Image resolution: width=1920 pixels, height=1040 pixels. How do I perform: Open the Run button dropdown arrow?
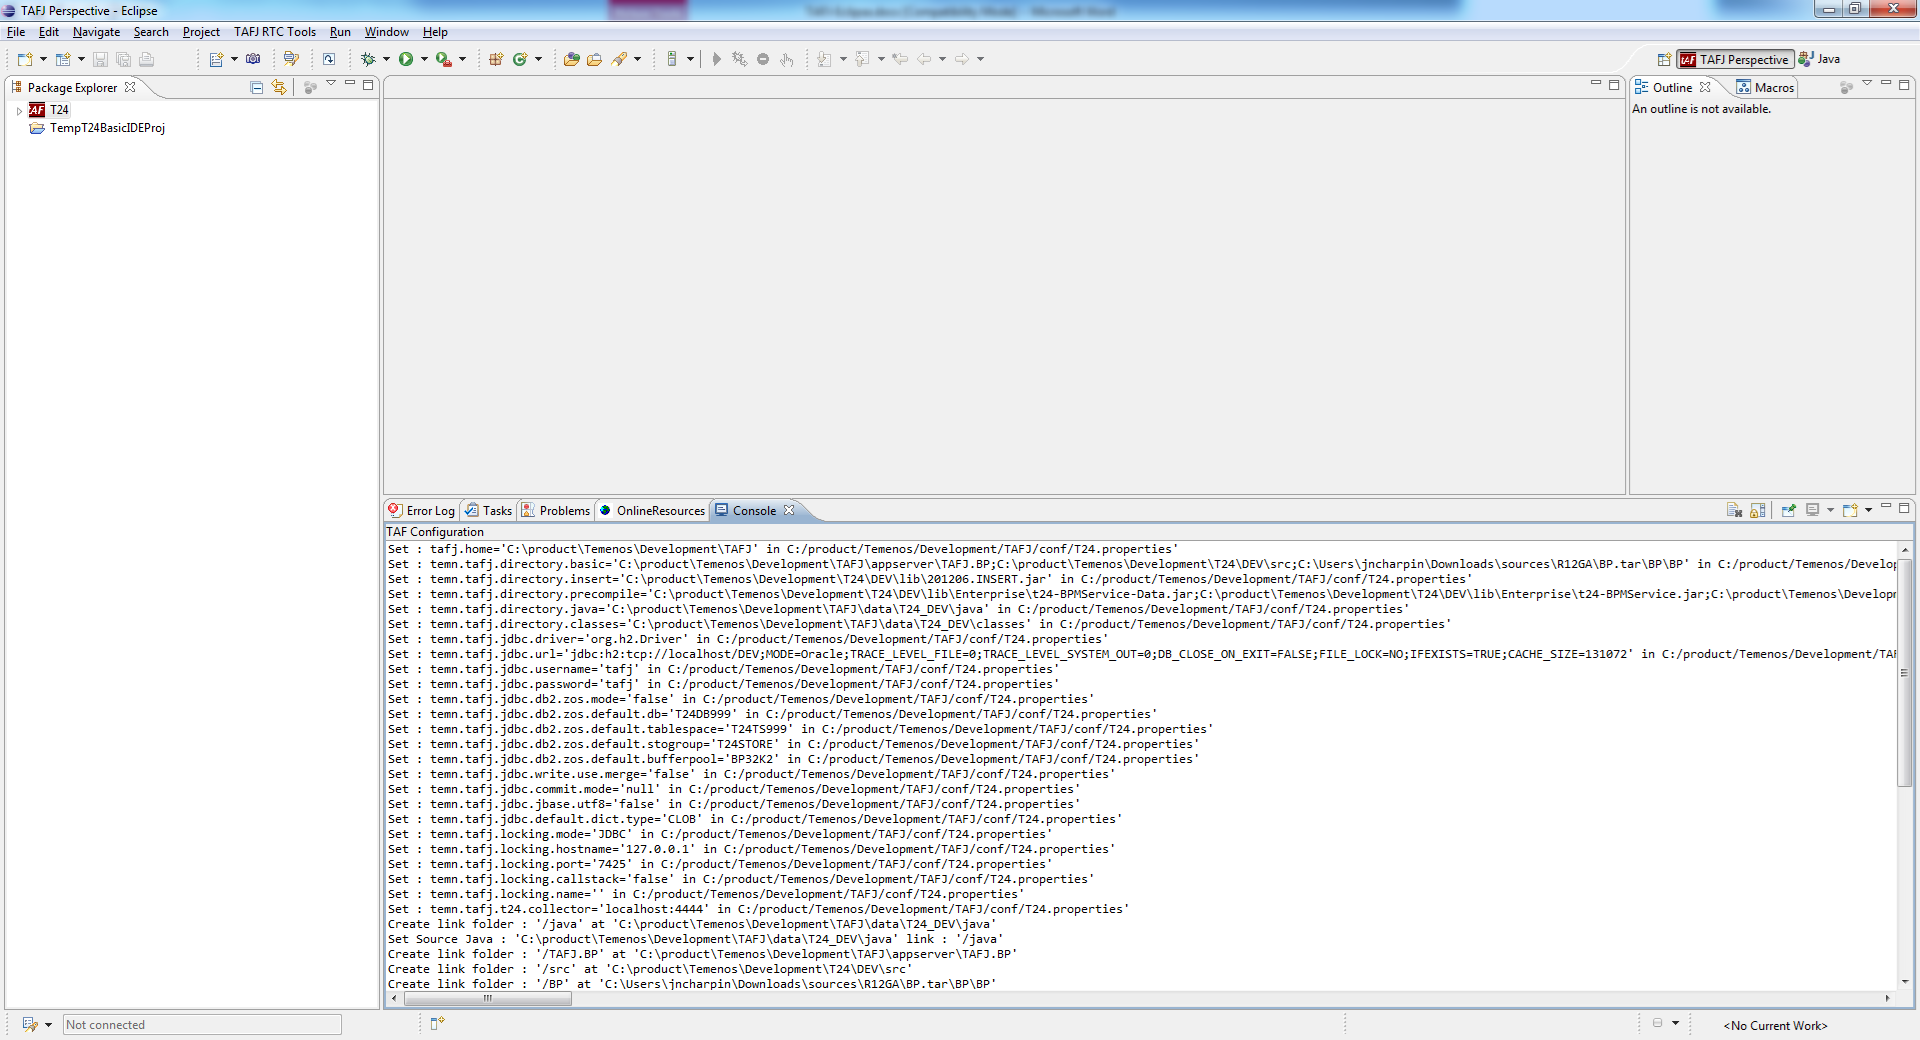[x=424, y=59]
